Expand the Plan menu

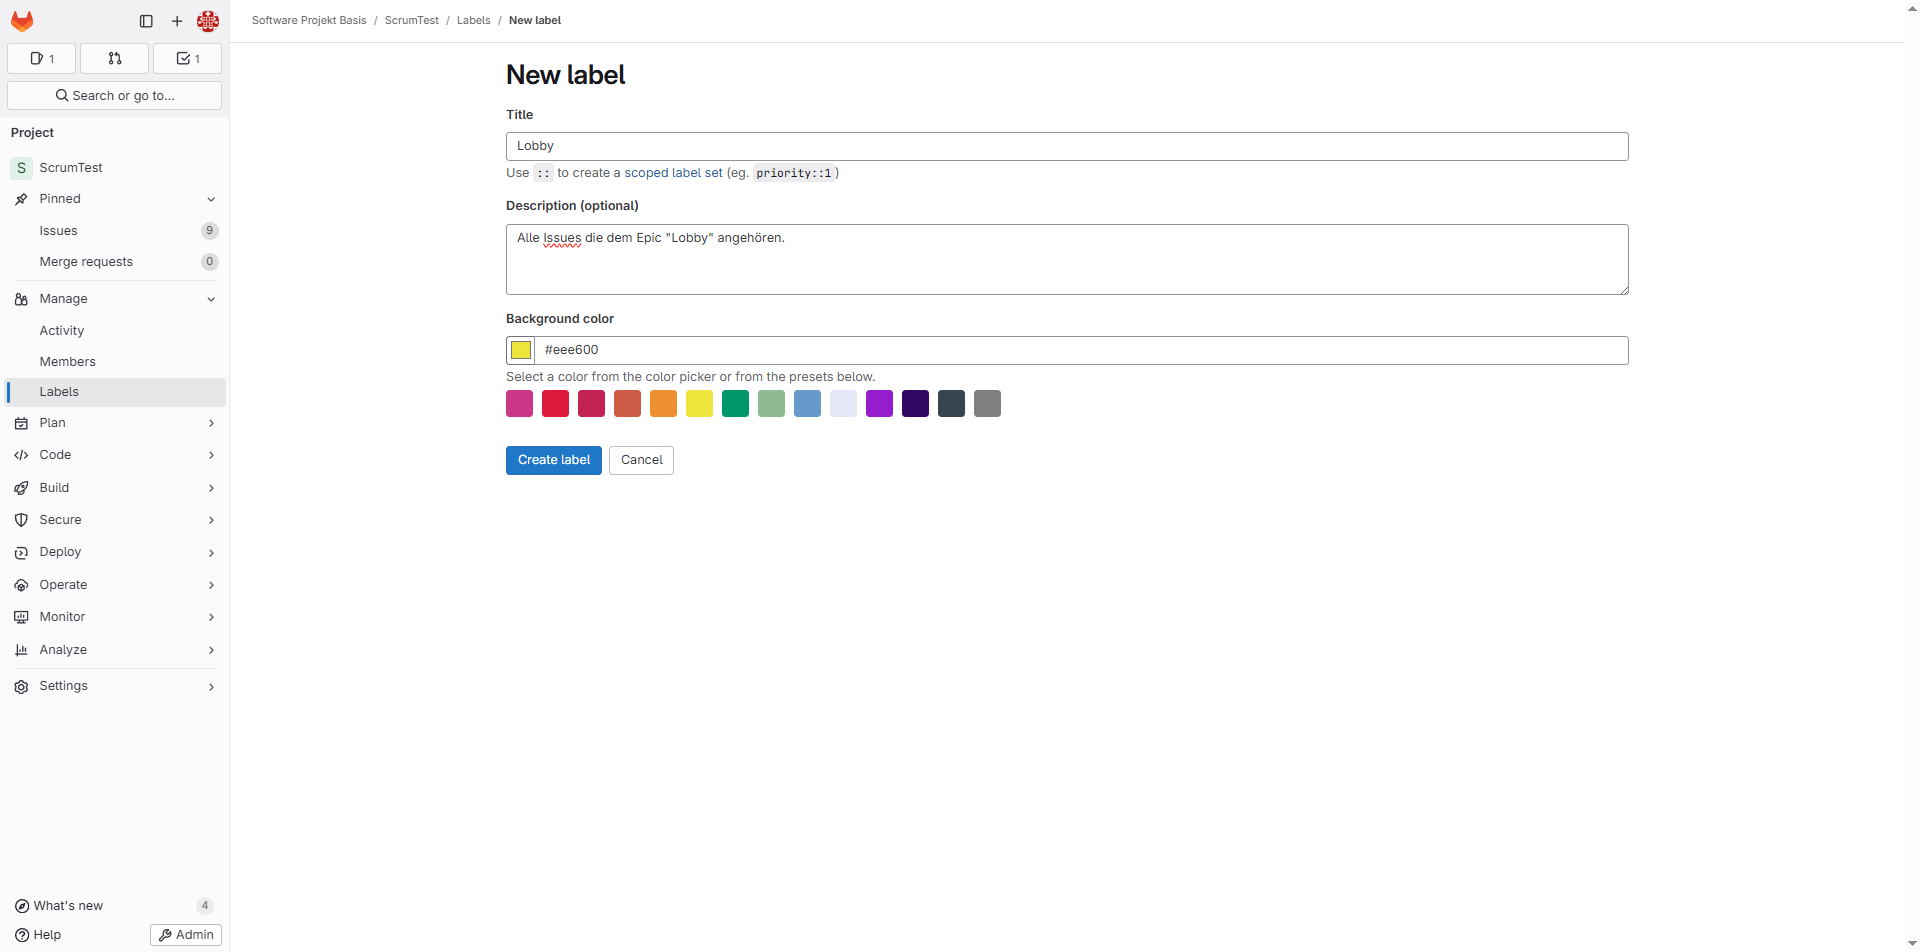(211, 424)
